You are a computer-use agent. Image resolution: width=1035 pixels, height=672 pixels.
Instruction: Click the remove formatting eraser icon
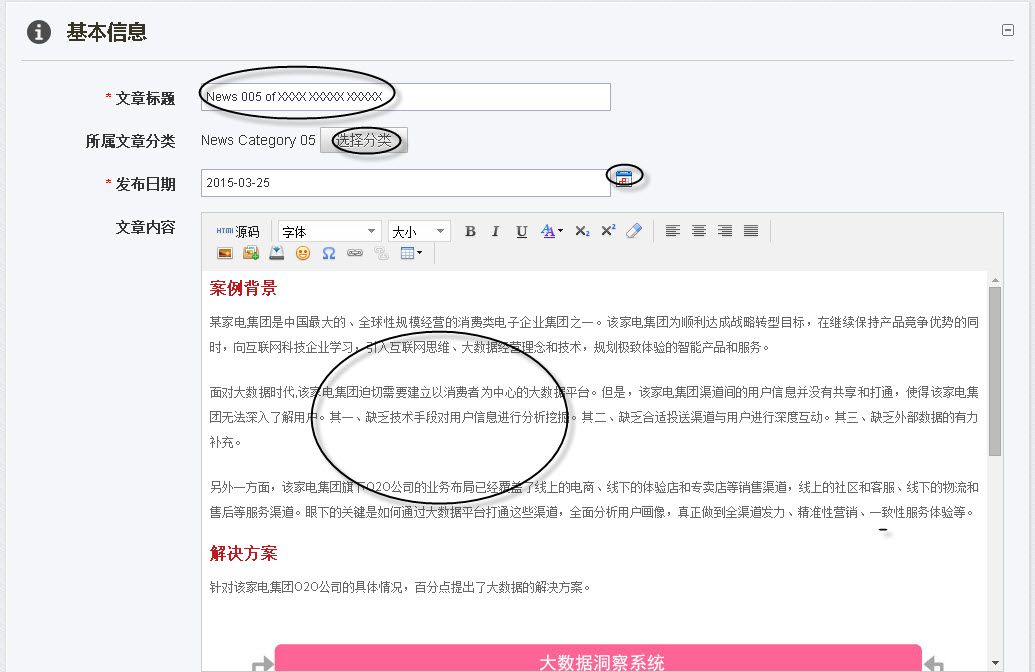(634, 231)
